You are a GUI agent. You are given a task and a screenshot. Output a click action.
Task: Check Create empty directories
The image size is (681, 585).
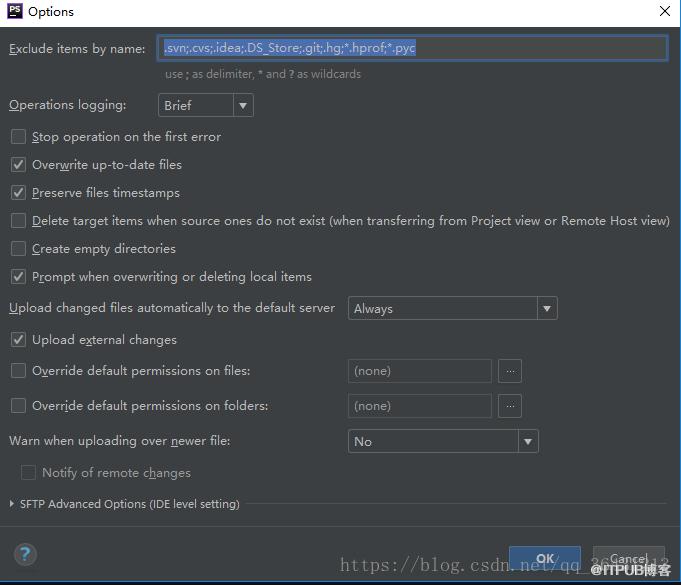18,248
